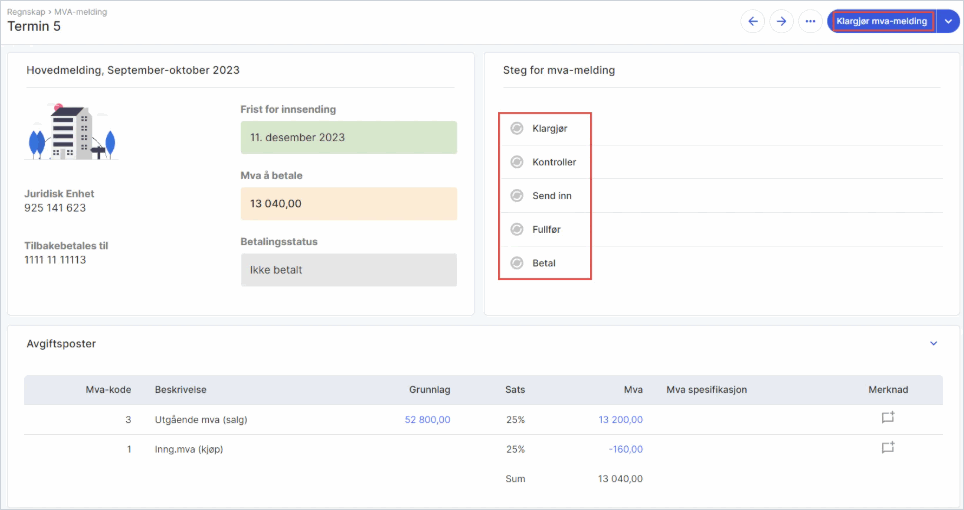
Task: Click the Sats column header
Action: point(515,390)
